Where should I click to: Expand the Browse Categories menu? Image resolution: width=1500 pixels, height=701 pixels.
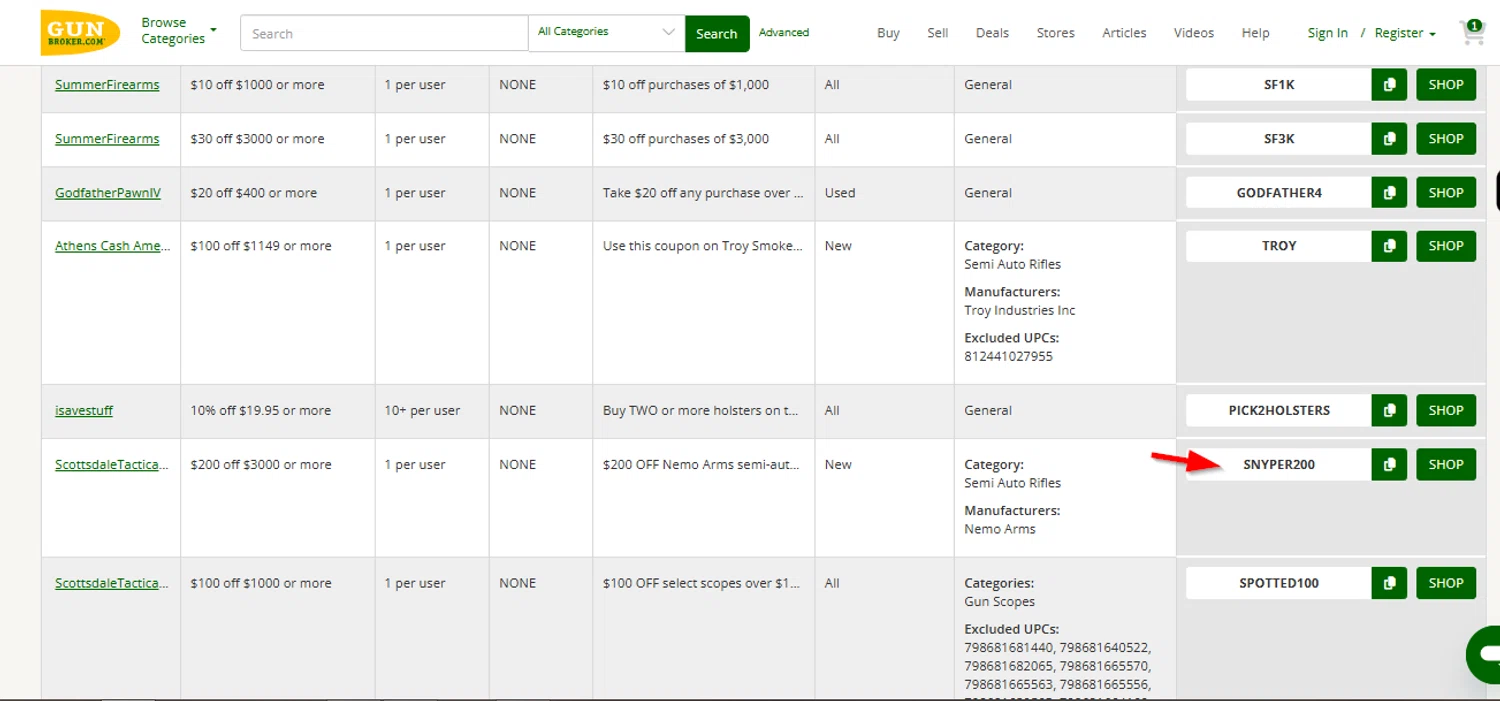point(178,31)
